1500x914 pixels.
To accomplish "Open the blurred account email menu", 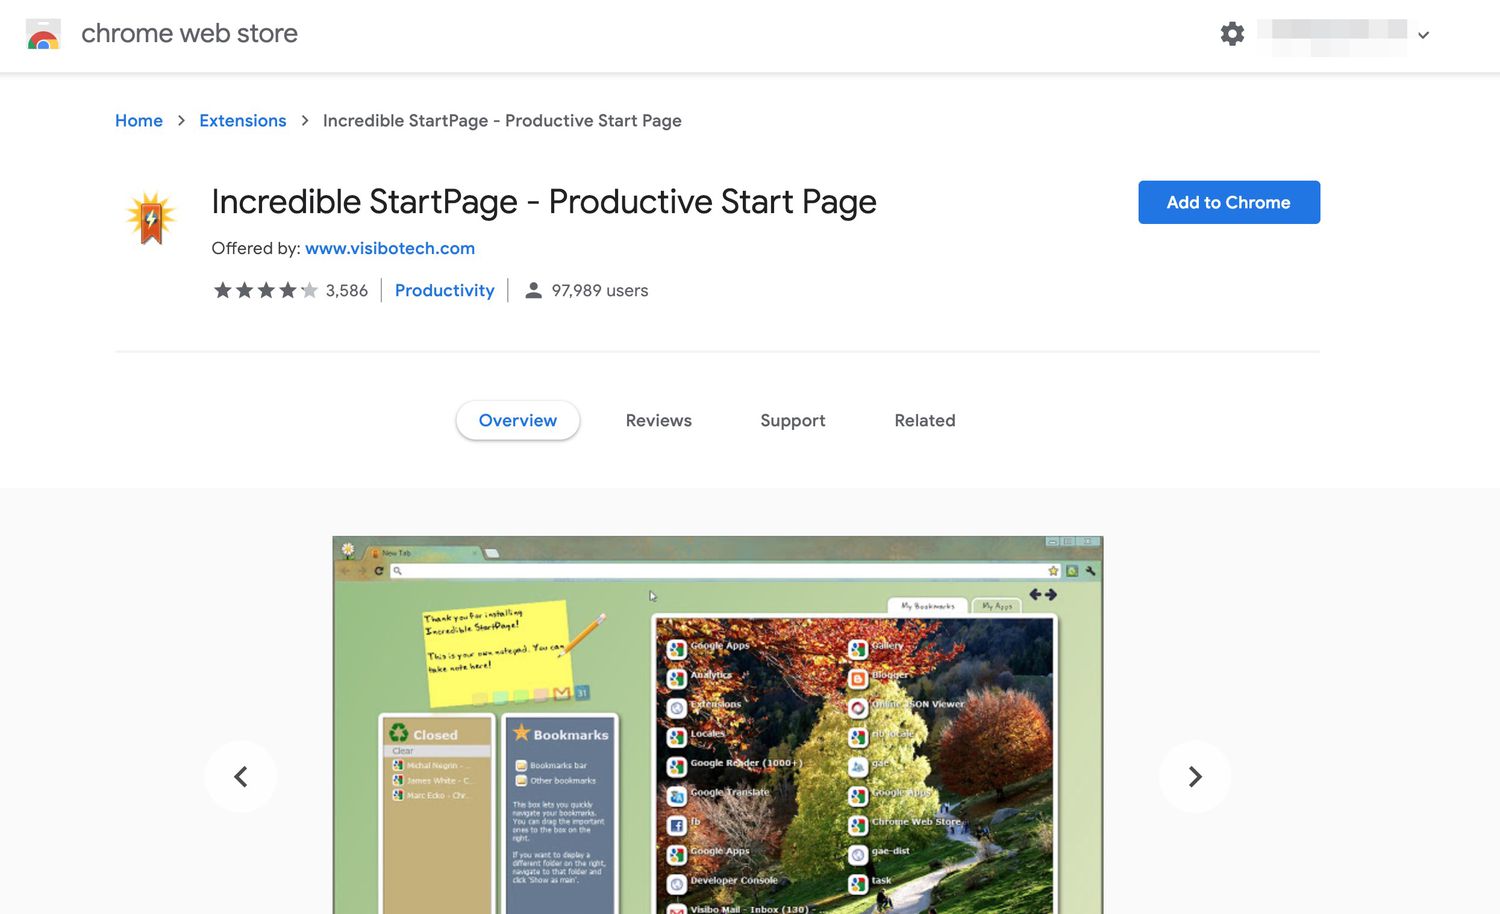I will (x=1333, y=35).
